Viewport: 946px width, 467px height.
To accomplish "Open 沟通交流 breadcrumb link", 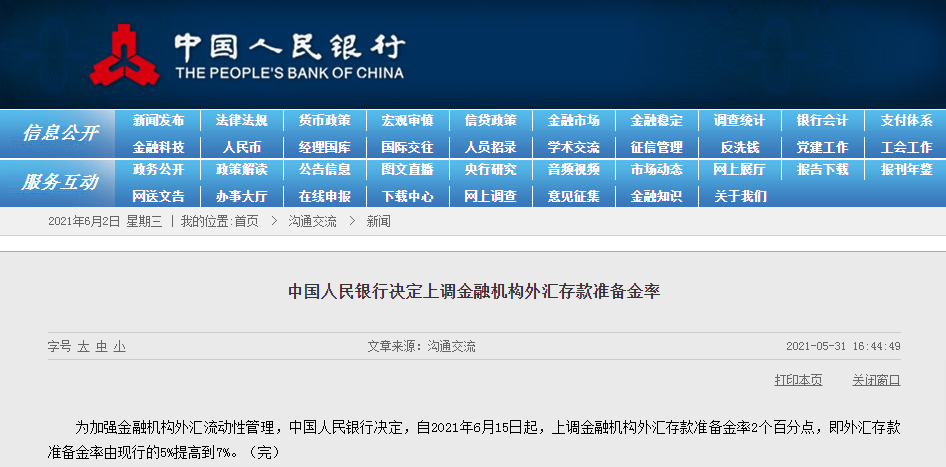I will (313, 221).
